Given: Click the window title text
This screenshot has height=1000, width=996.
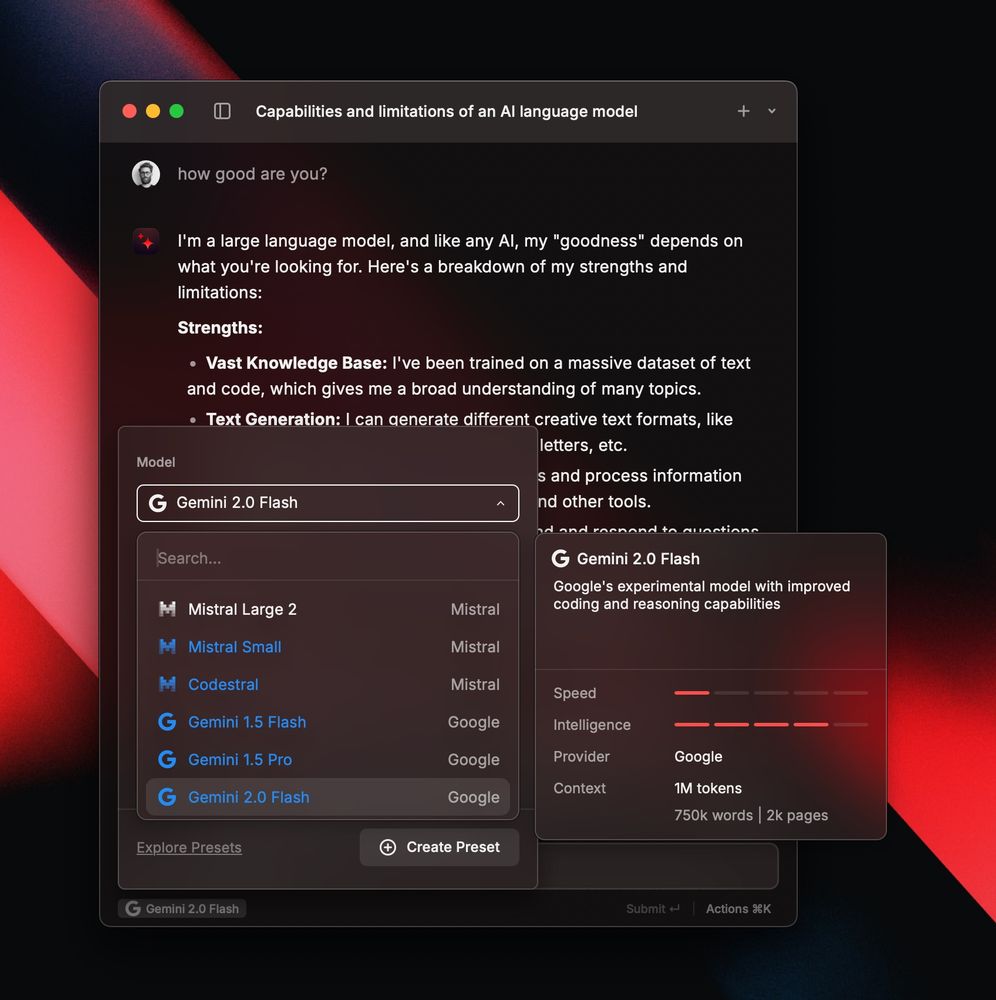Looking at the screenshot, I should tap(446, 112).
